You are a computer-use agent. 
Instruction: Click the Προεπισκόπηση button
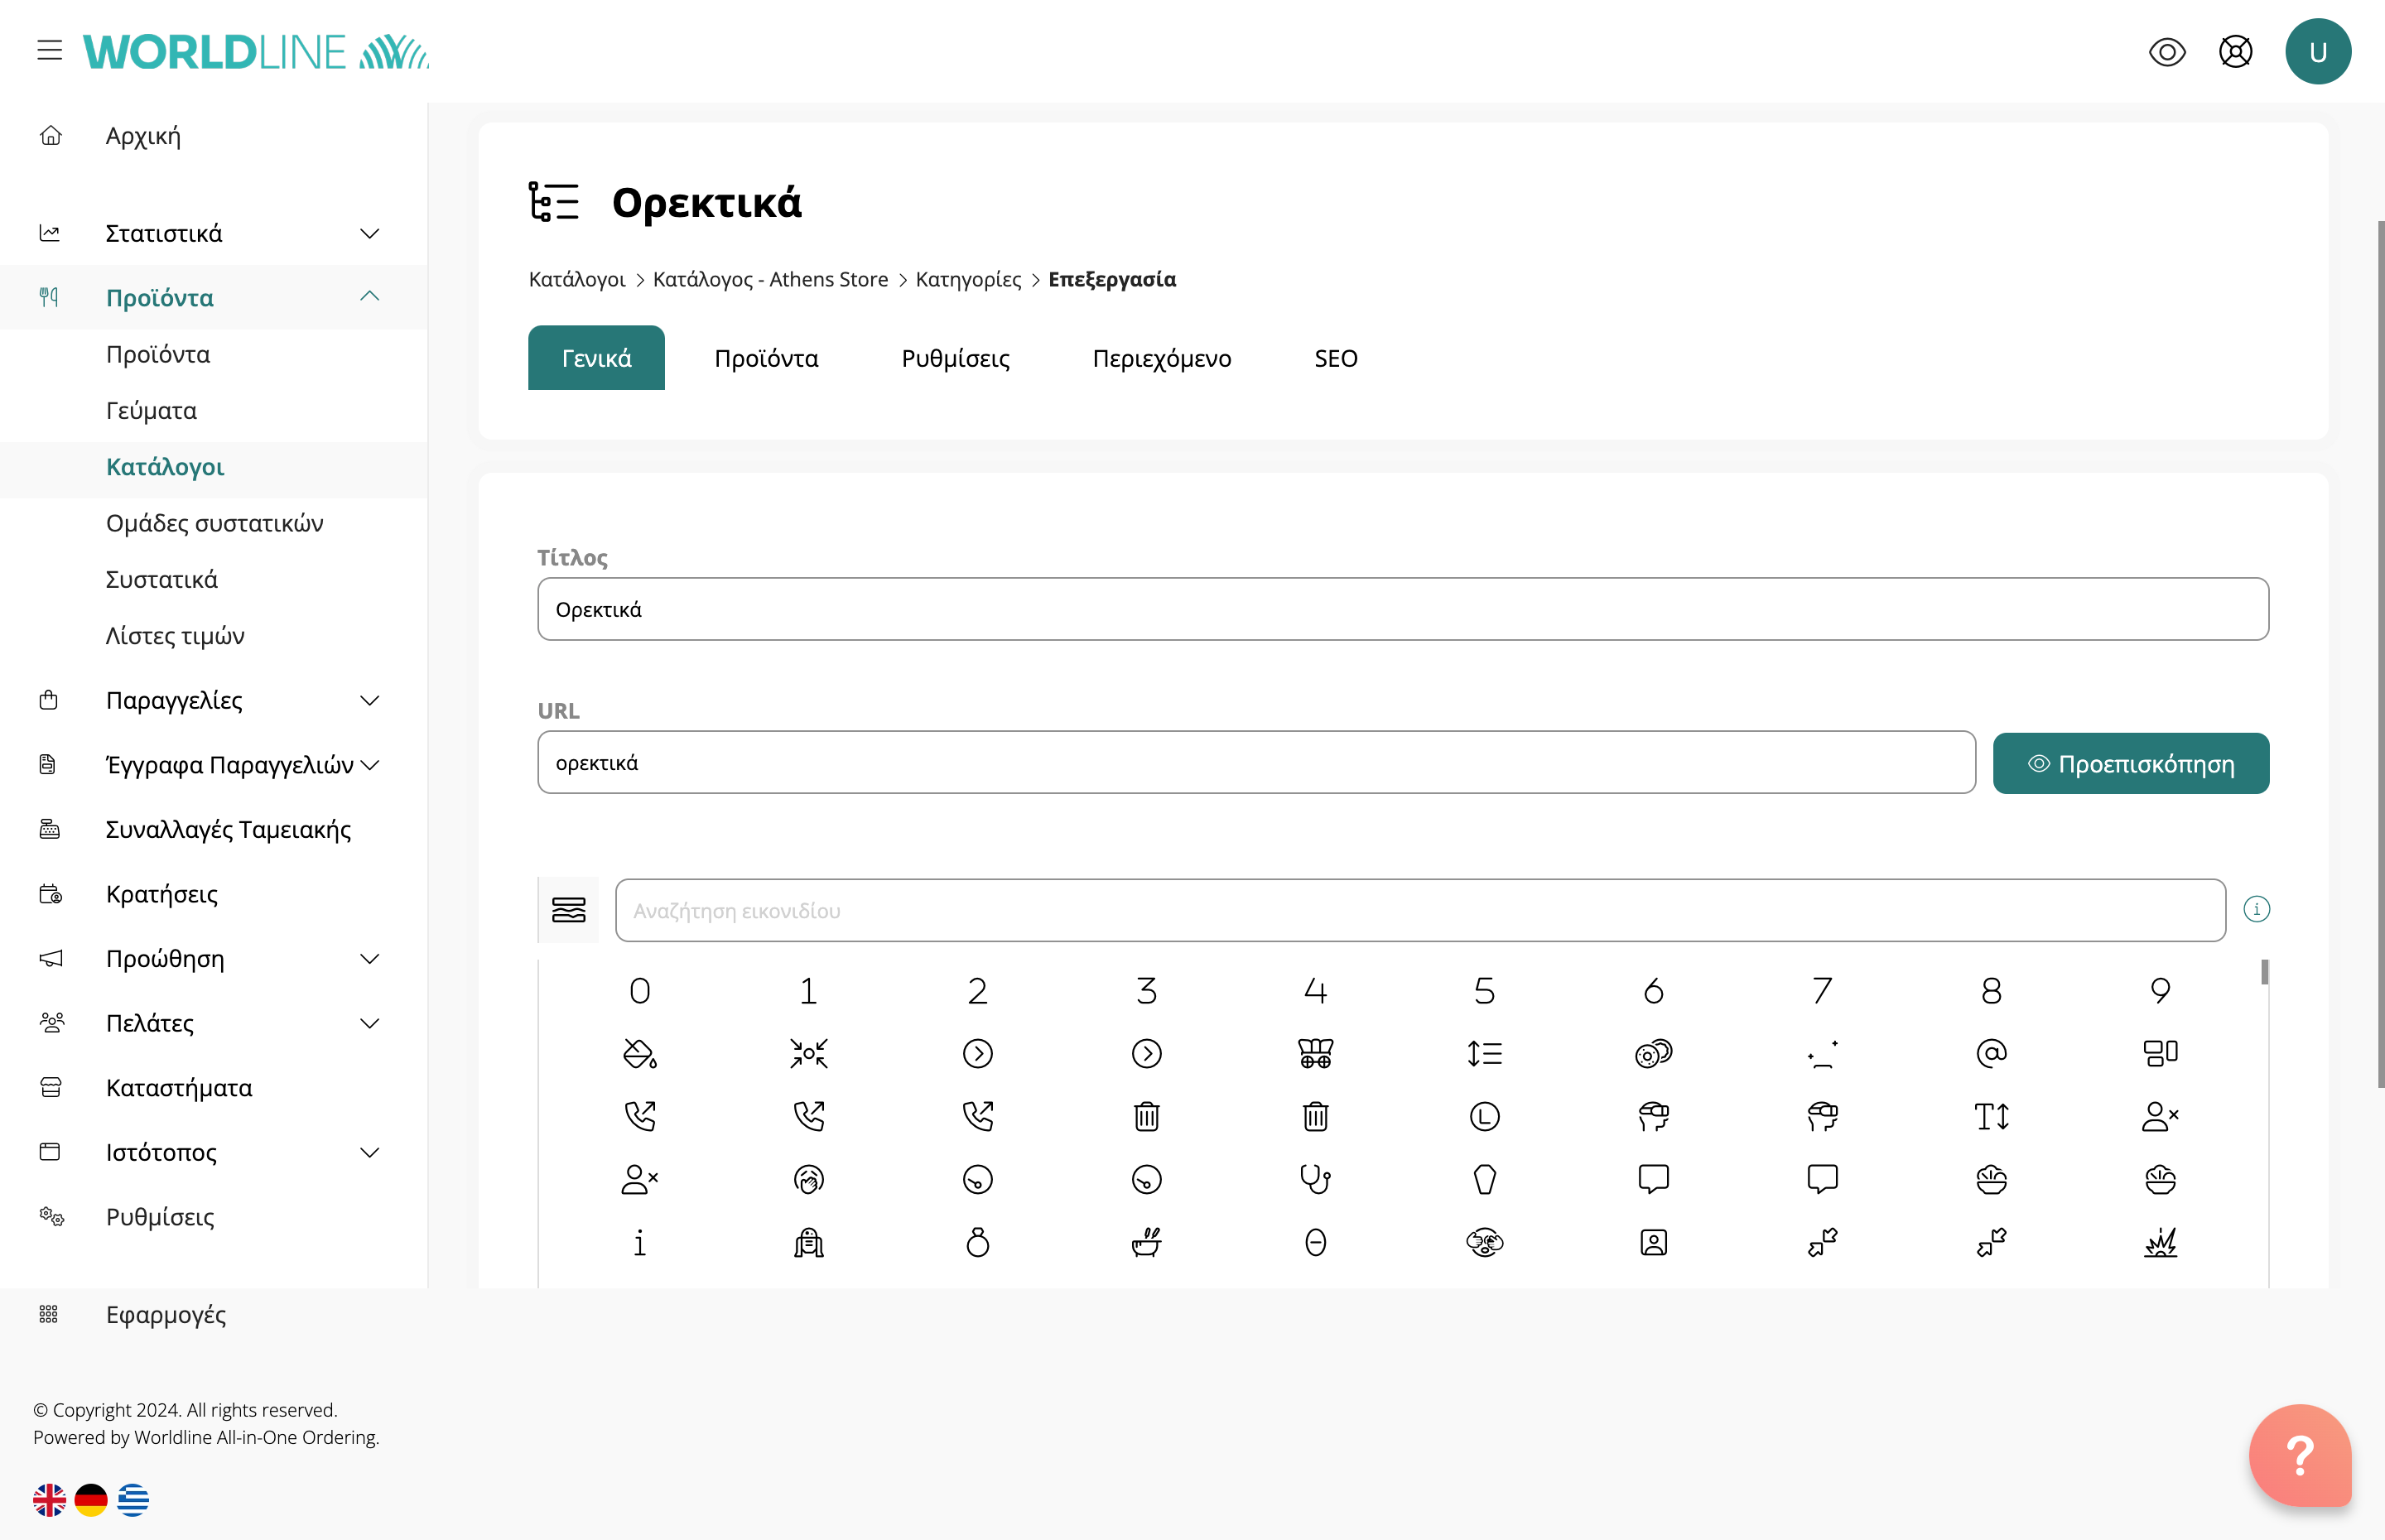tap(2130, 763)
